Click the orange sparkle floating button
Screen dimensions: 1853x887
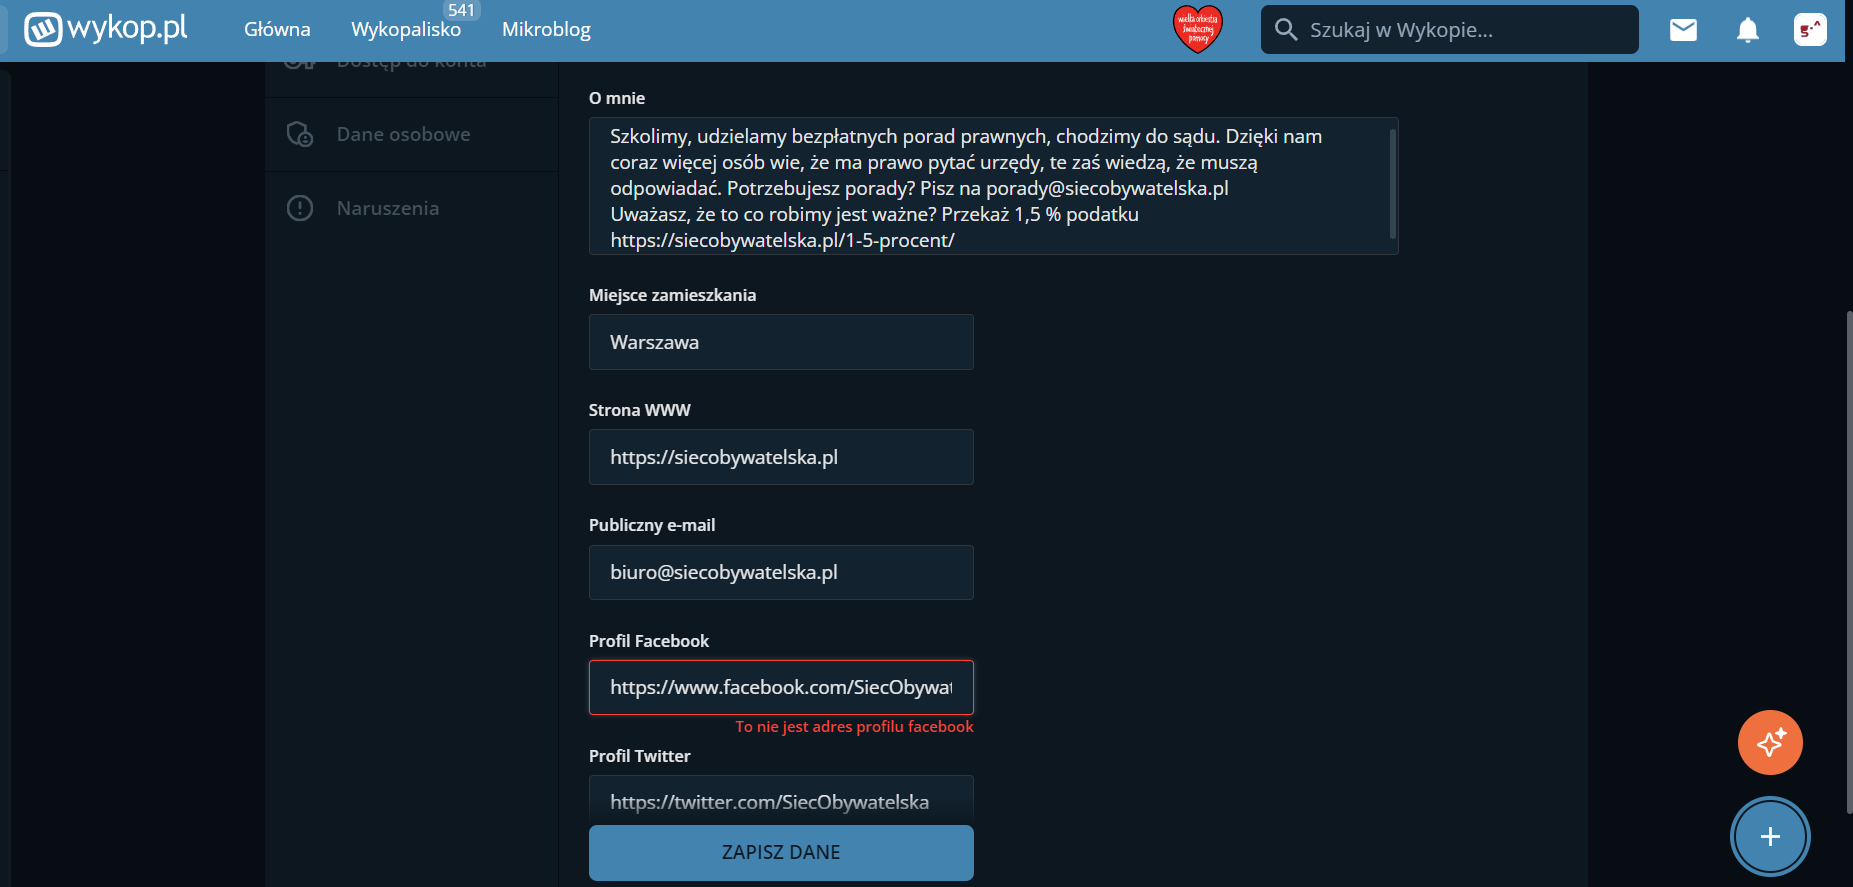(1770, 742)
